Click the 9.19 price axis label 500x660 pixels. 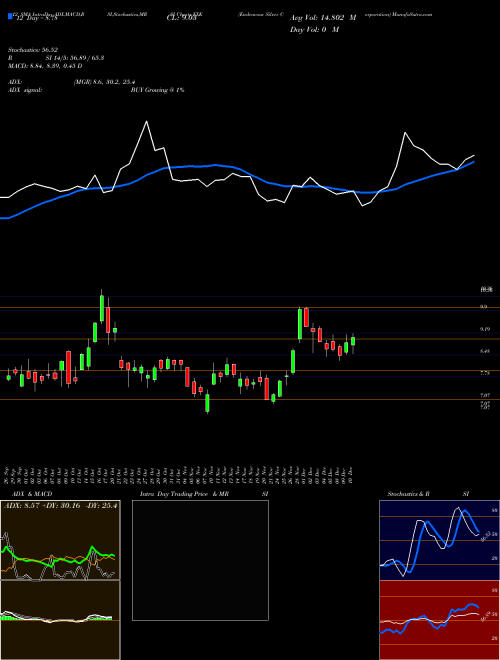tap(484, 329)
